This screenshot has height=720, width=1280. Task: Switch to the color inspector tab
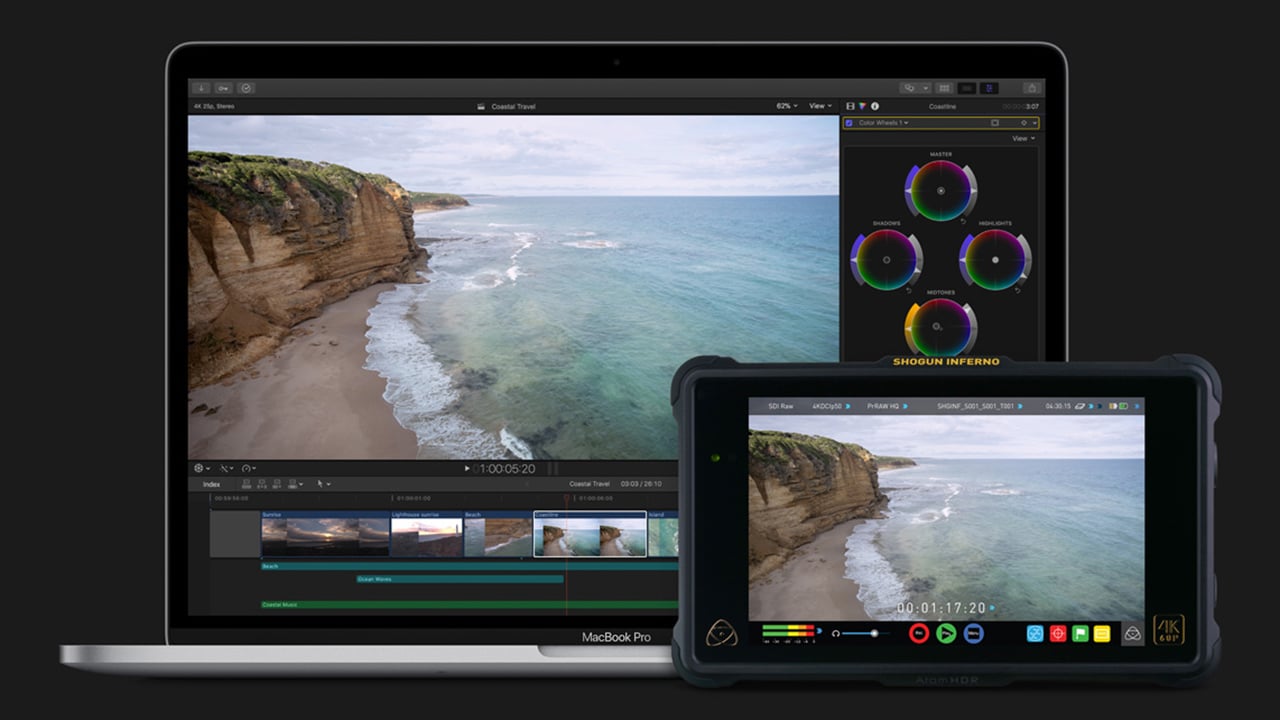(862, 106)
